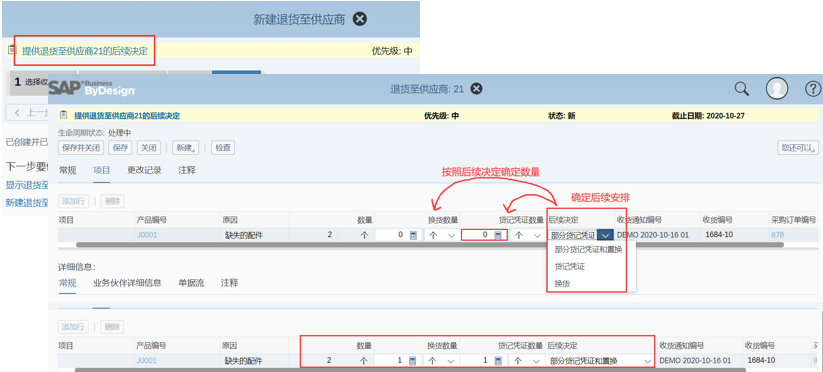Click 采购订单编号 column header
The width and height of the screenshot is (823, 372).
[x=793, y=220]
